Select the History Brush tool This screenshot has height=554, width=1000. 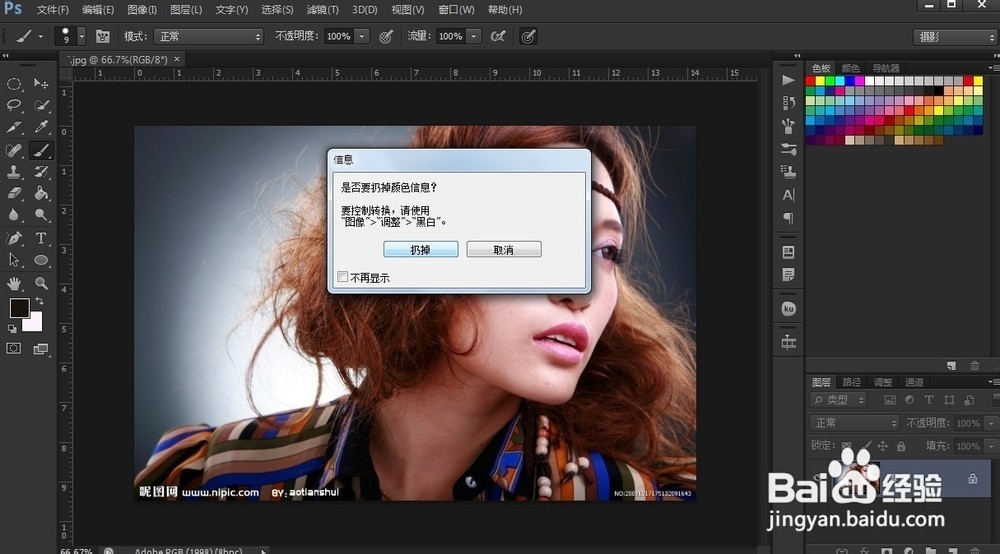[41, 171]
